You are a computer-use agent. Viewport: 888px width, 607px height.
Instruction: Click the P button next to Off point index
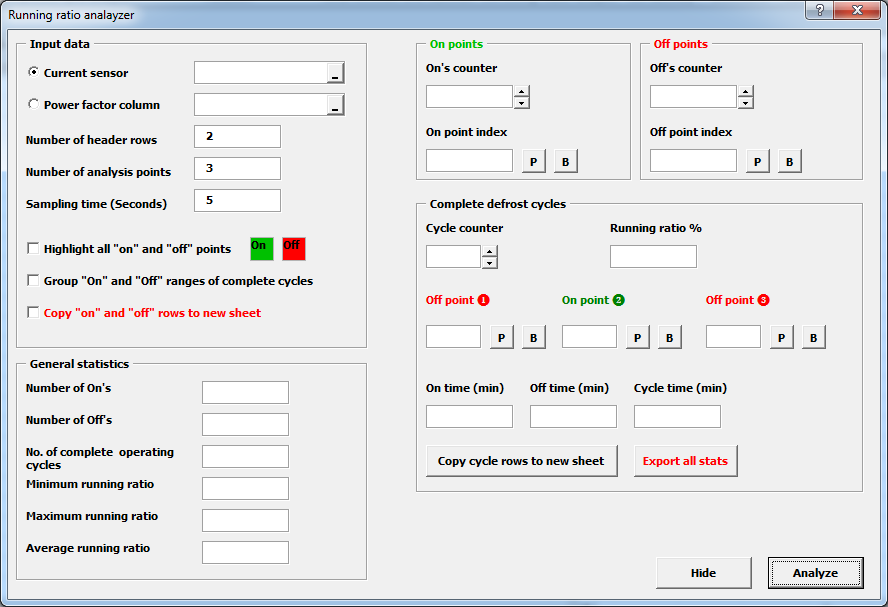(x=756, y=160)
